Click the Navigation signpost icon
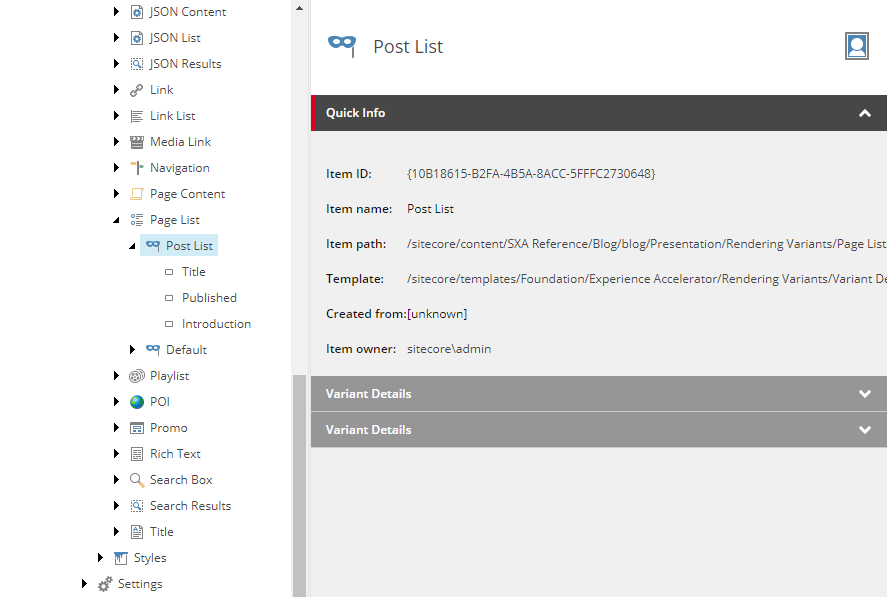887x597 pixels. (137, 168)
